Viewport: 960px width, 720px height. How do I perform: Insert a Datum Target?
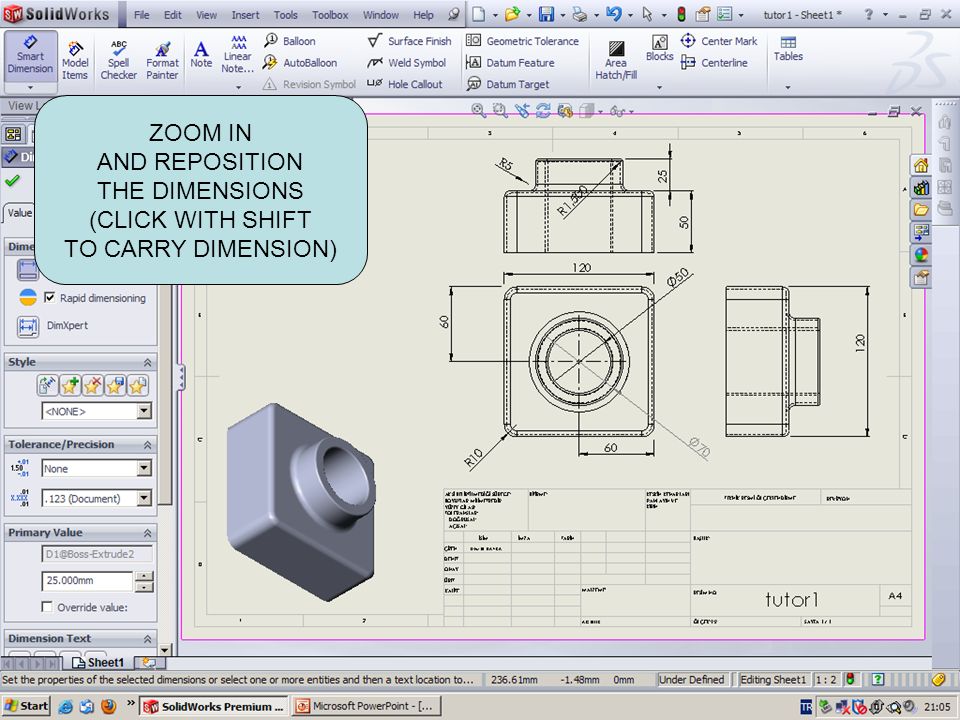click(508, 84)
